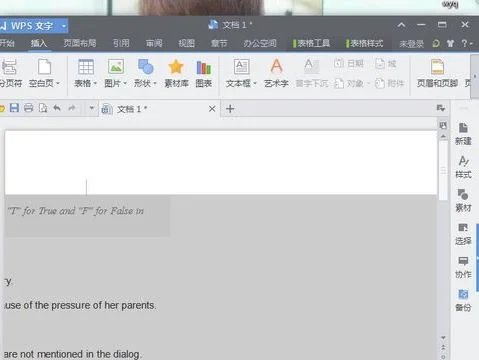The width and height of the screenshot is (479, 360).
Task: Open 备份 backup in right sidebar
Action: click(x=463, y=301)
